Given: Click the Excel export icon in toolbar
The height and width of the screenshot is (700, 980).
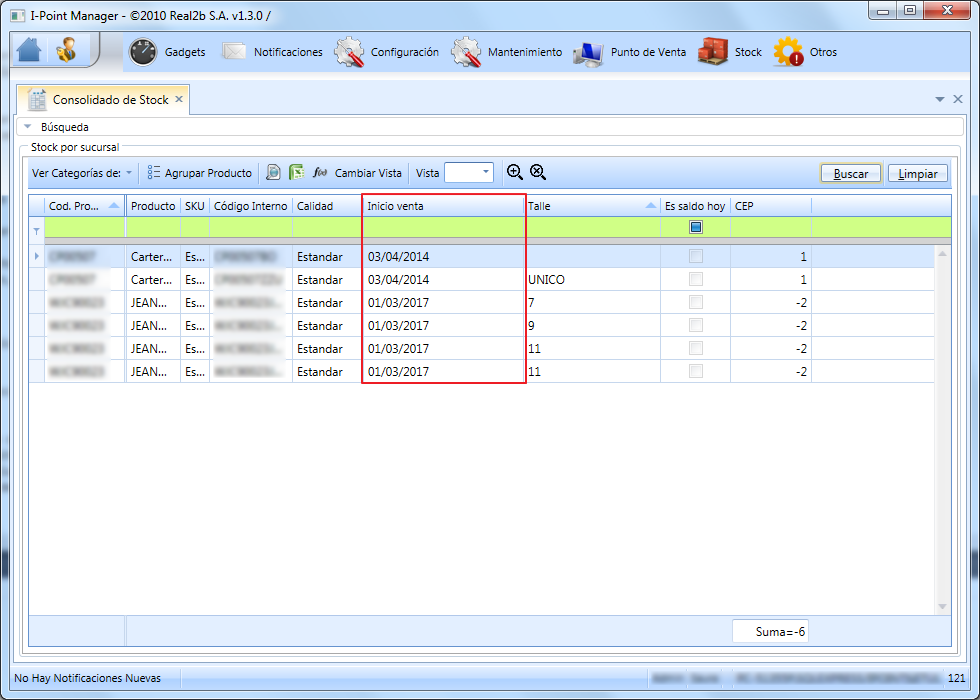Looking at the screenshot, I should (x=296, y=172).
